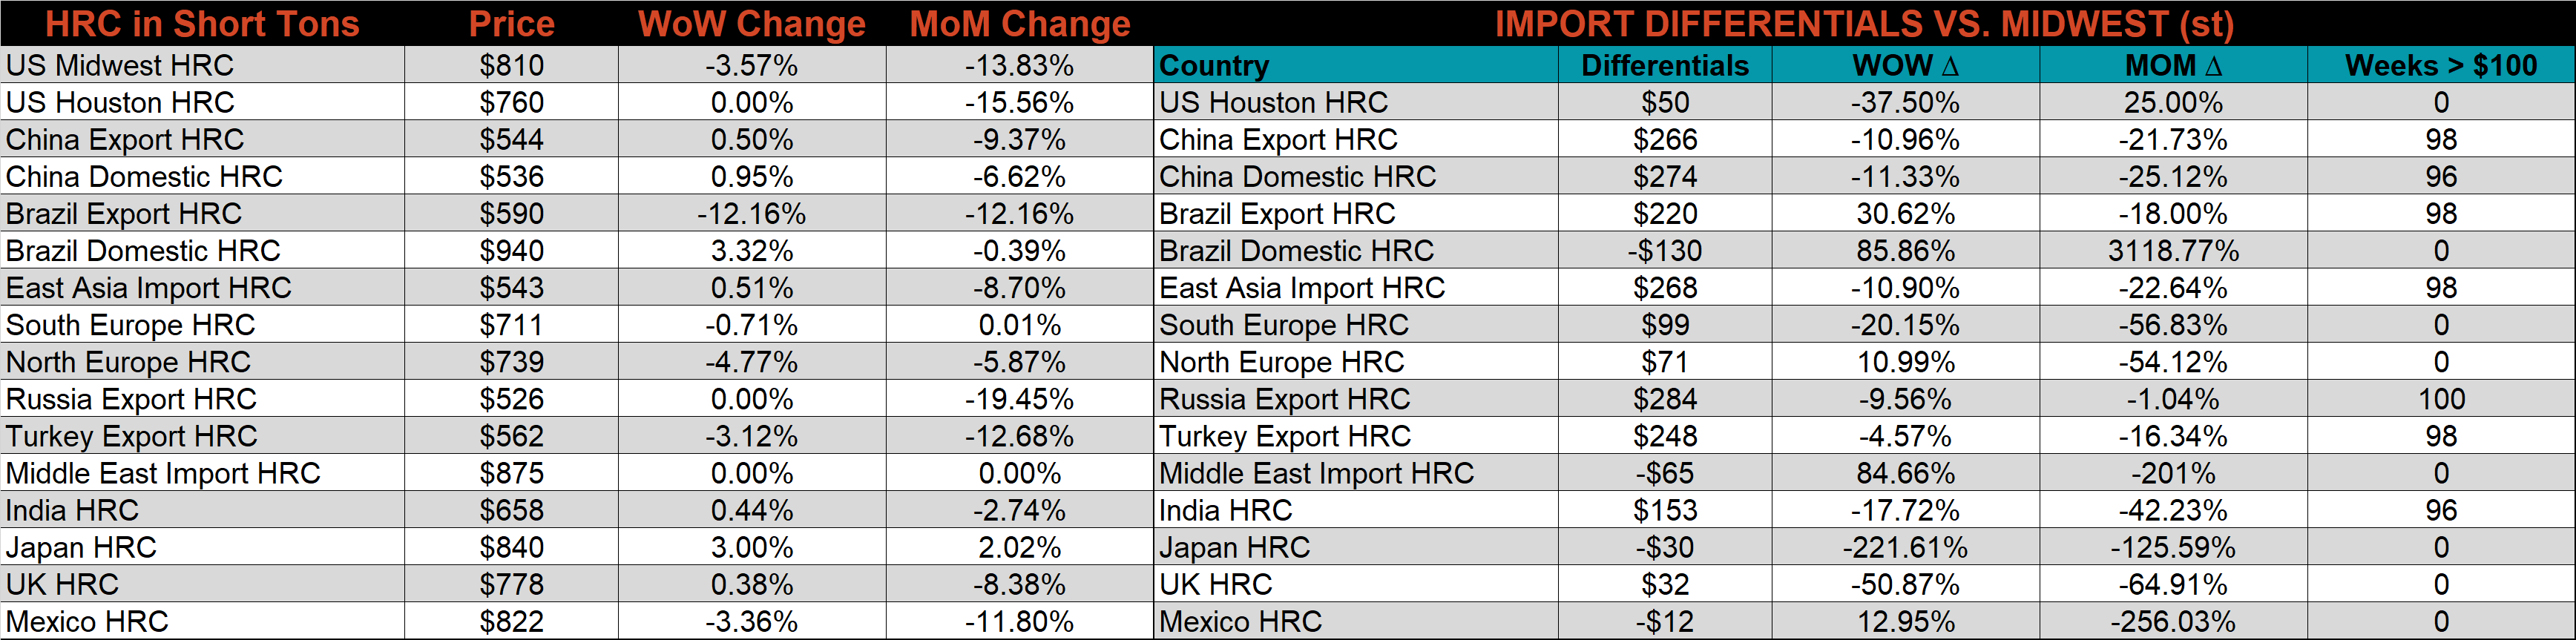Click UK HRC MoM change -8.38%
Image resolution: width=2576 pixels, height=640 pixels.
1020,584
